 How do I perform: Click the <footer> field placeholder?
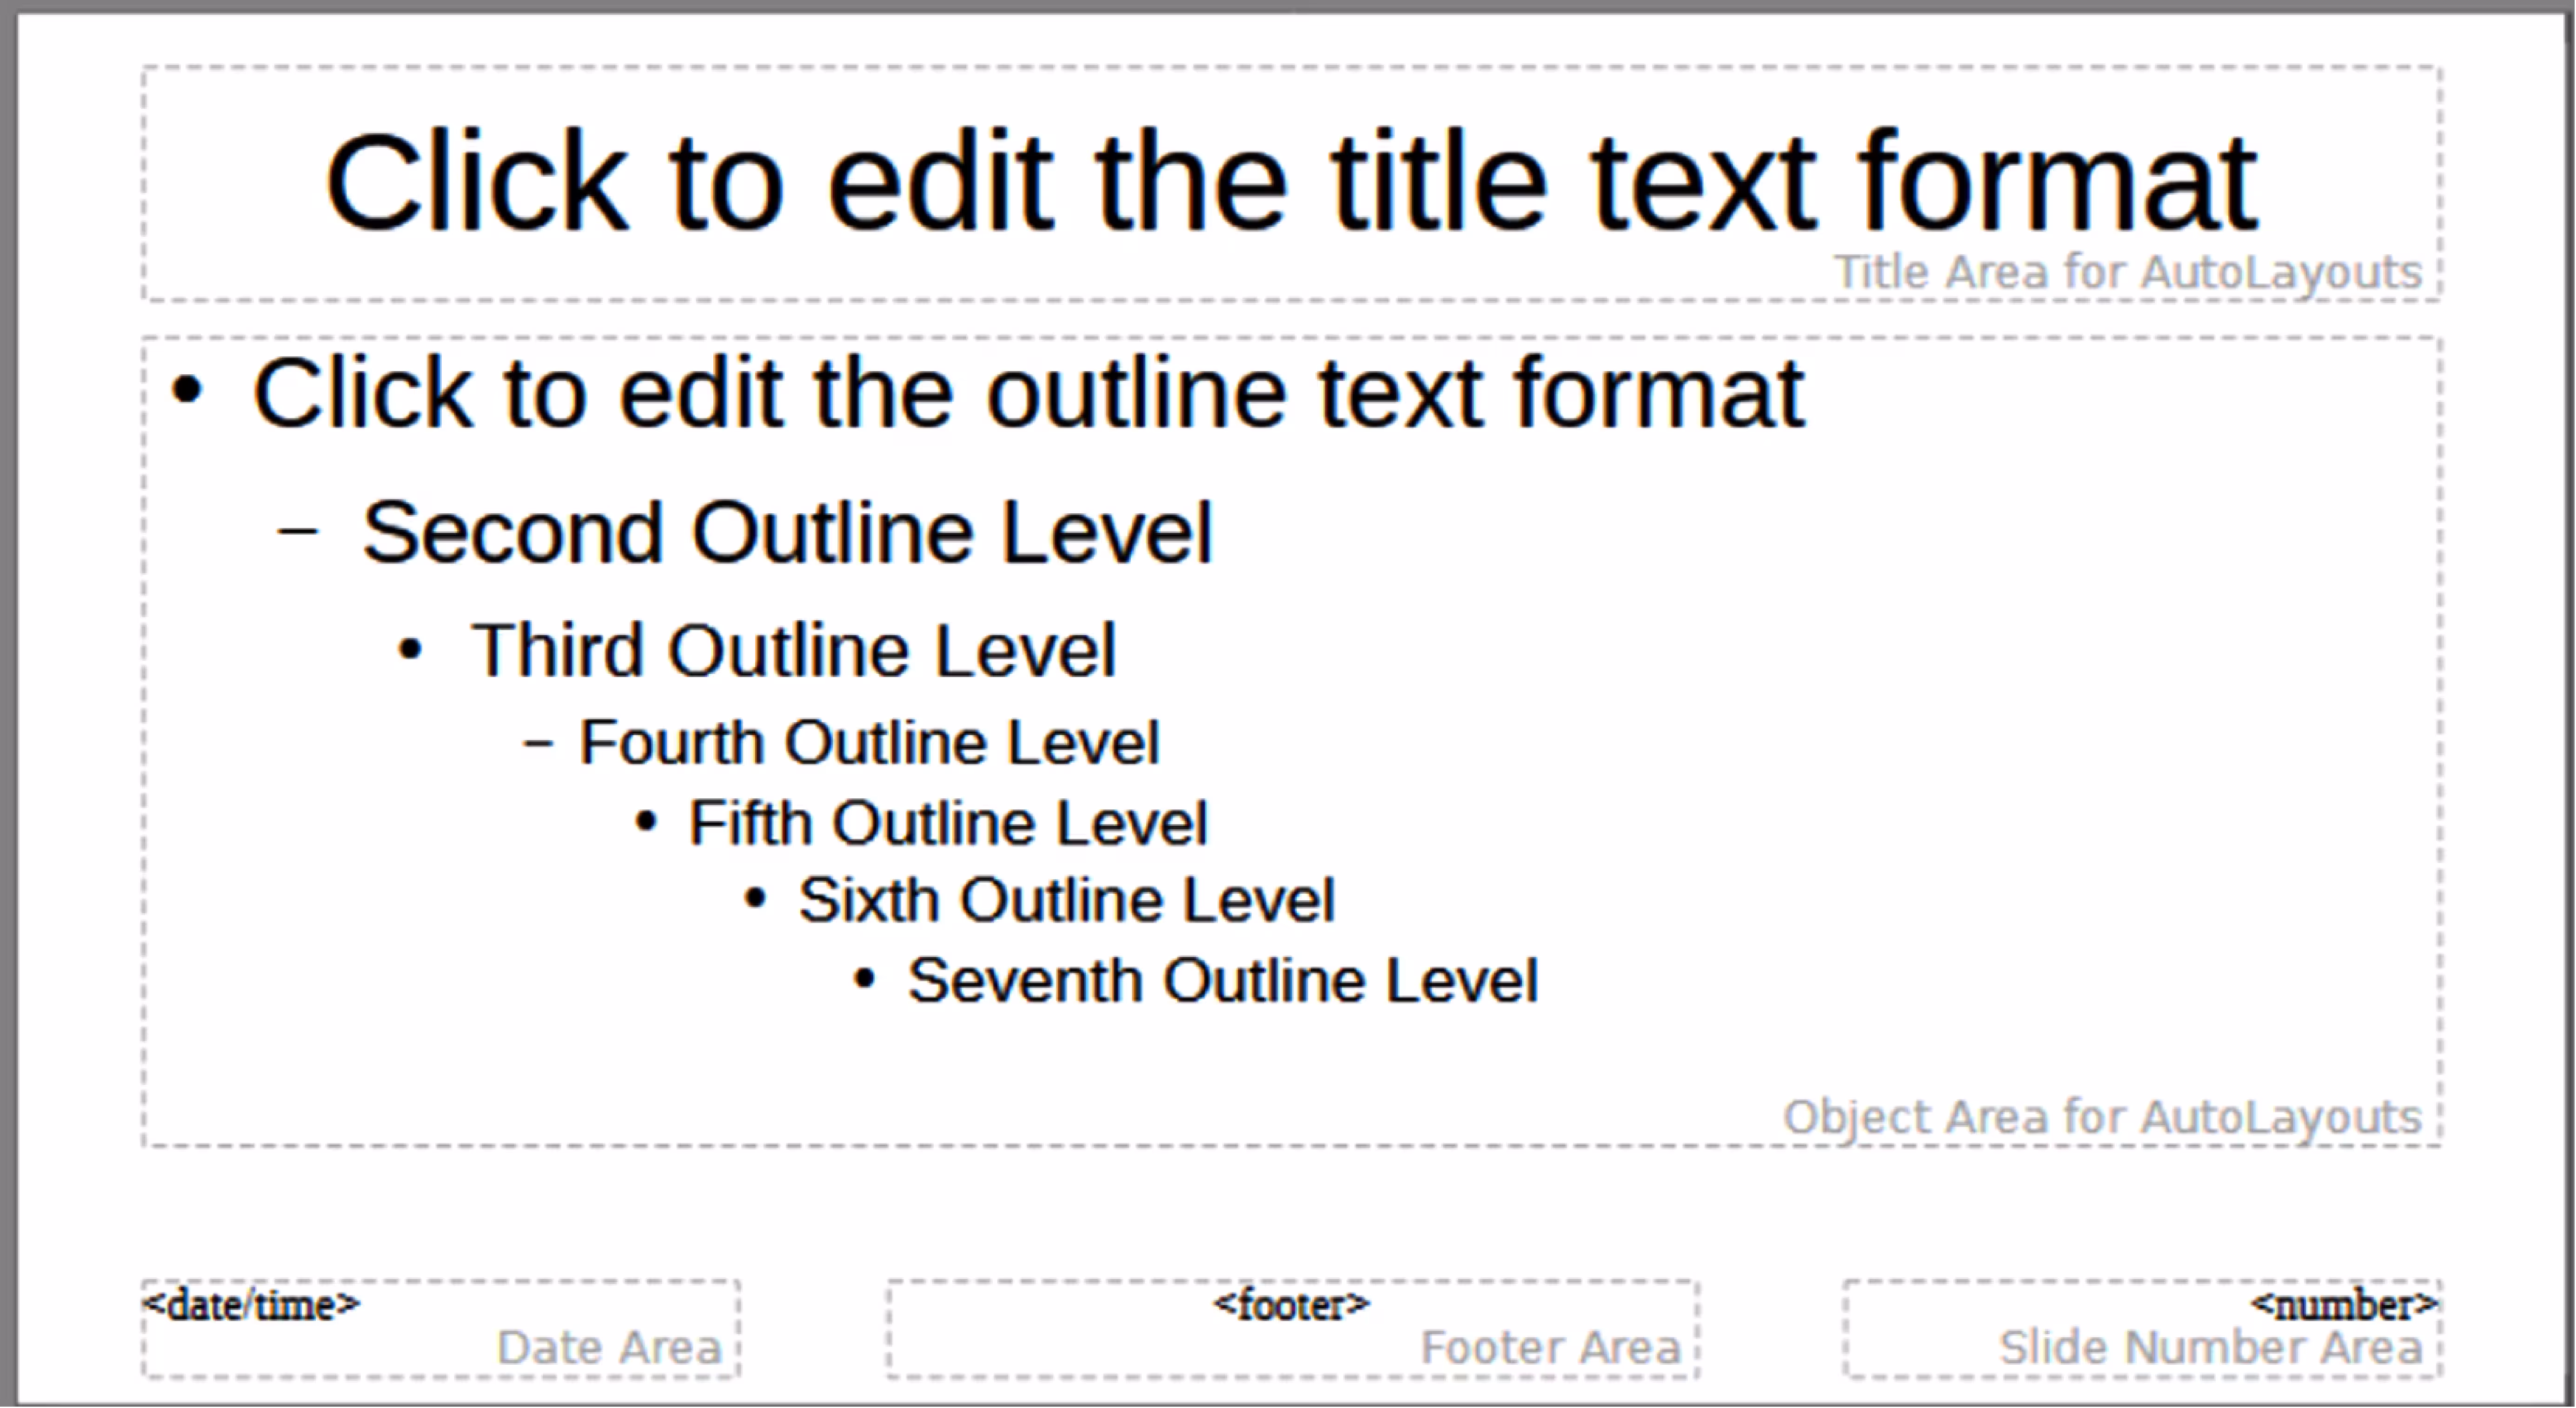click(x=1291, y=1304)
